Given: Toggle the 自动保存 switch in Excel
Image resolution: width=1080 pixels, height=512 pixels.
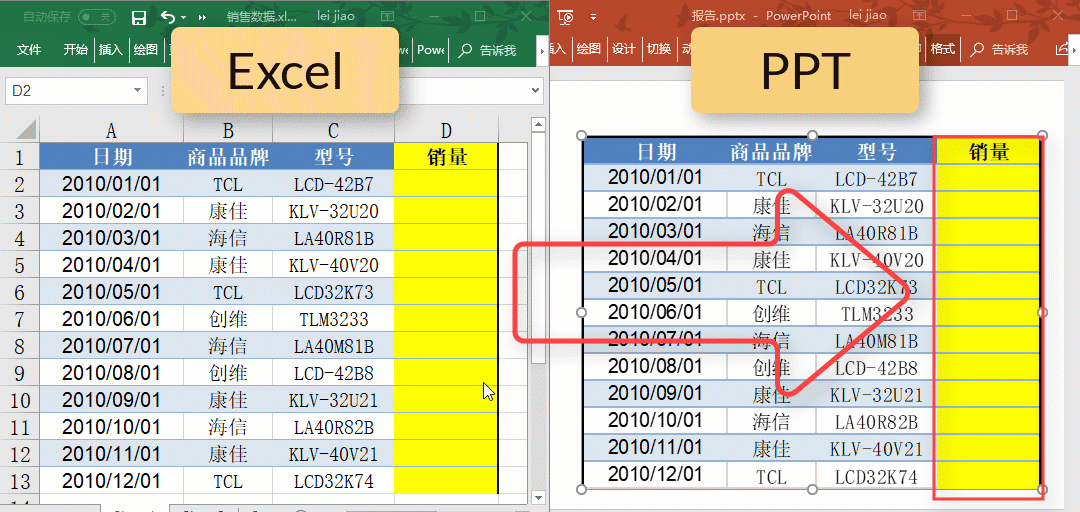Looking at the screenshot, I should (96, 17).
